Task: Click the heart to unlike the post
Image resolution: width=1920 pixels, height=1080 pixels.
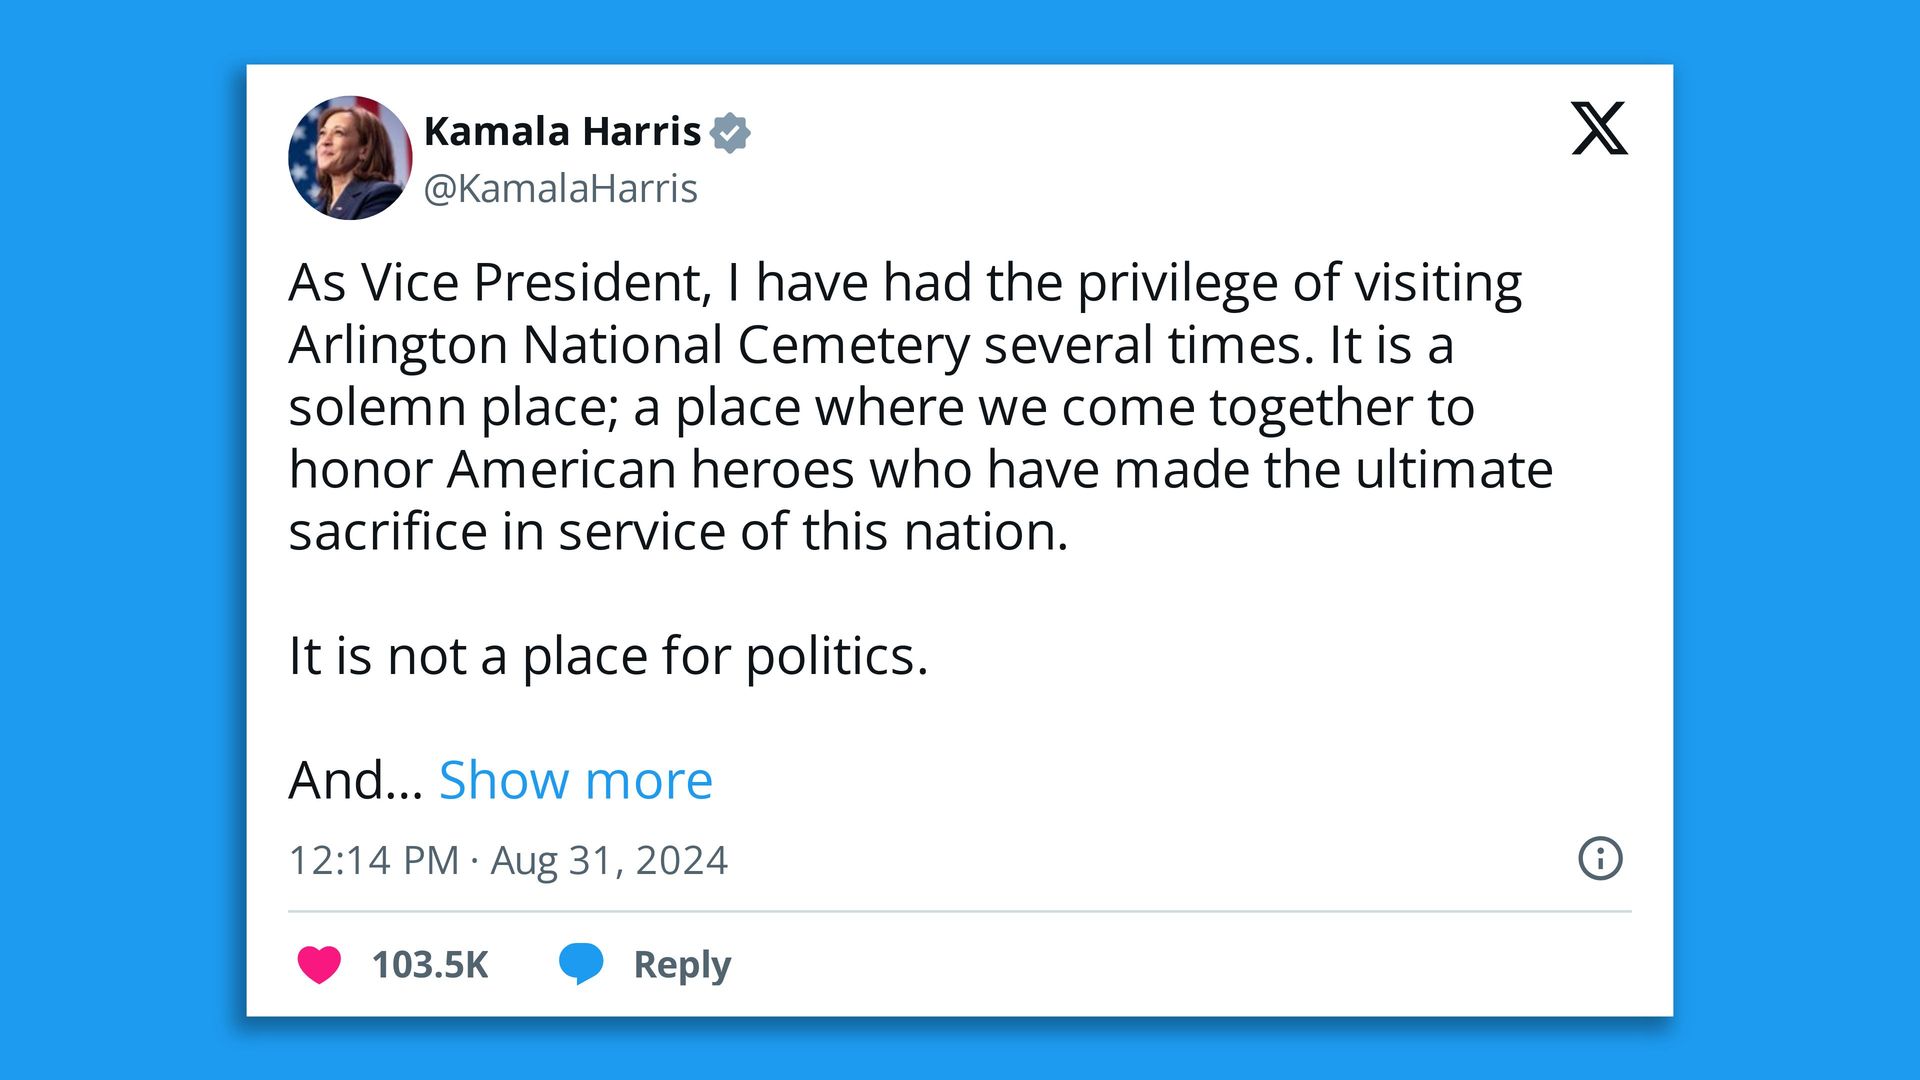Action: point(319,964)
